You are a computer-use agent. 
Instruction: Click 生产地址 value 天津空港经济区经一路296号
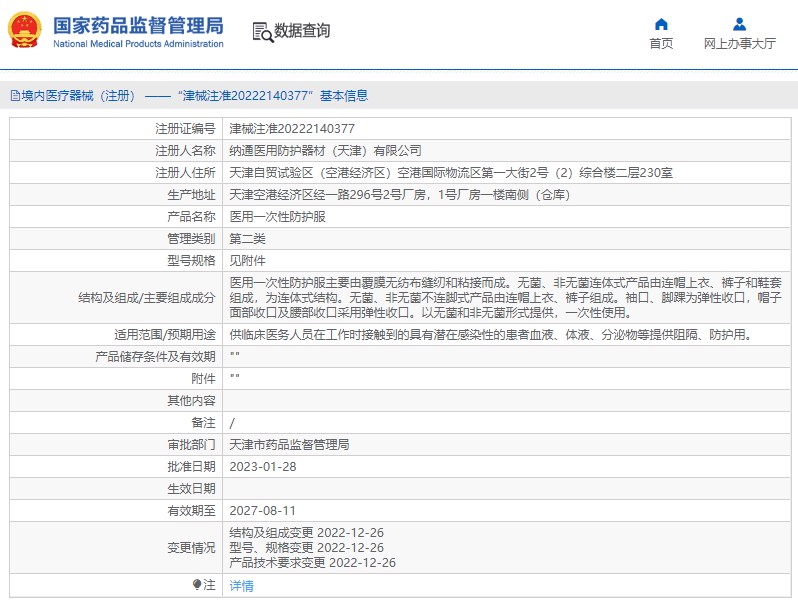pyautogui.click(x=400, y=194)
